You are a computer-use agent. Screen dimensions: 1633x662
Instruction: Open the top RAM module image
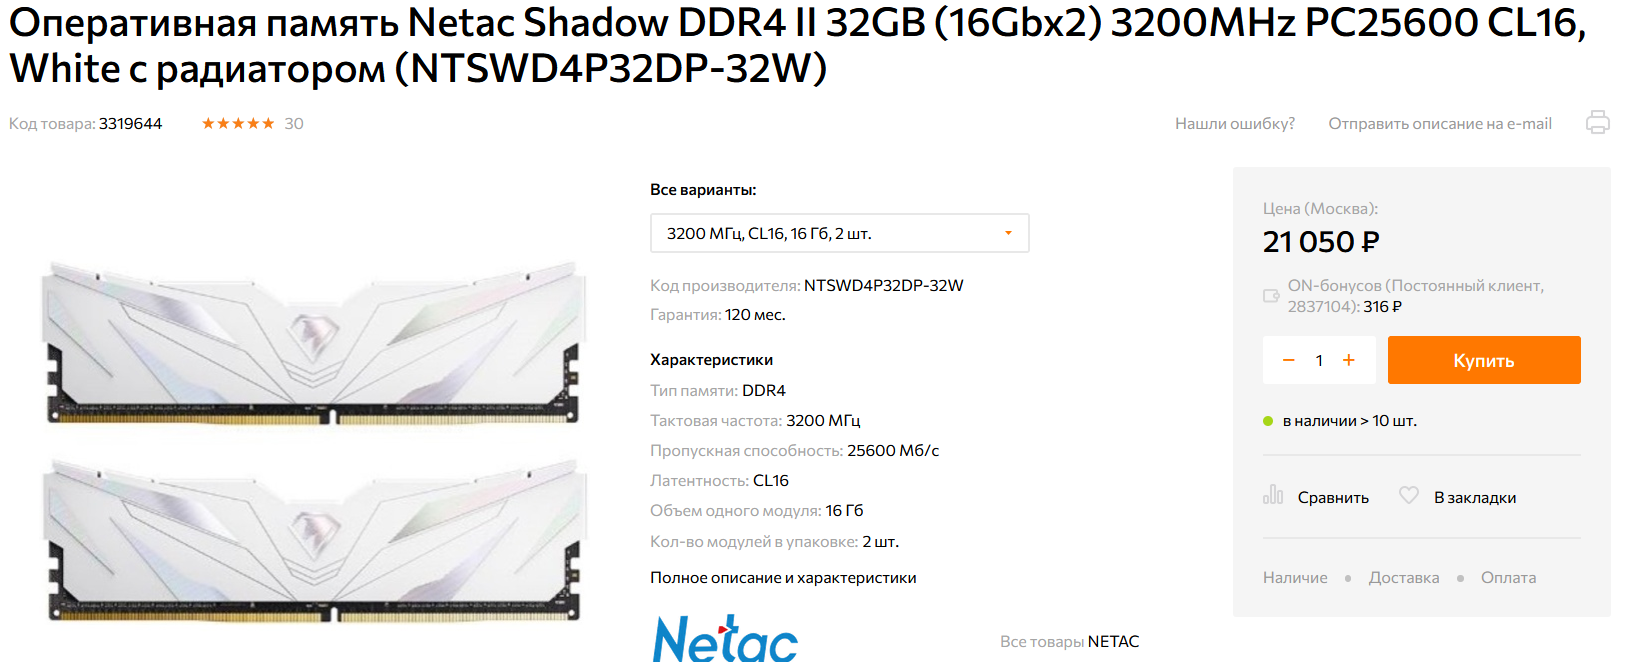[x=313, y=343]
